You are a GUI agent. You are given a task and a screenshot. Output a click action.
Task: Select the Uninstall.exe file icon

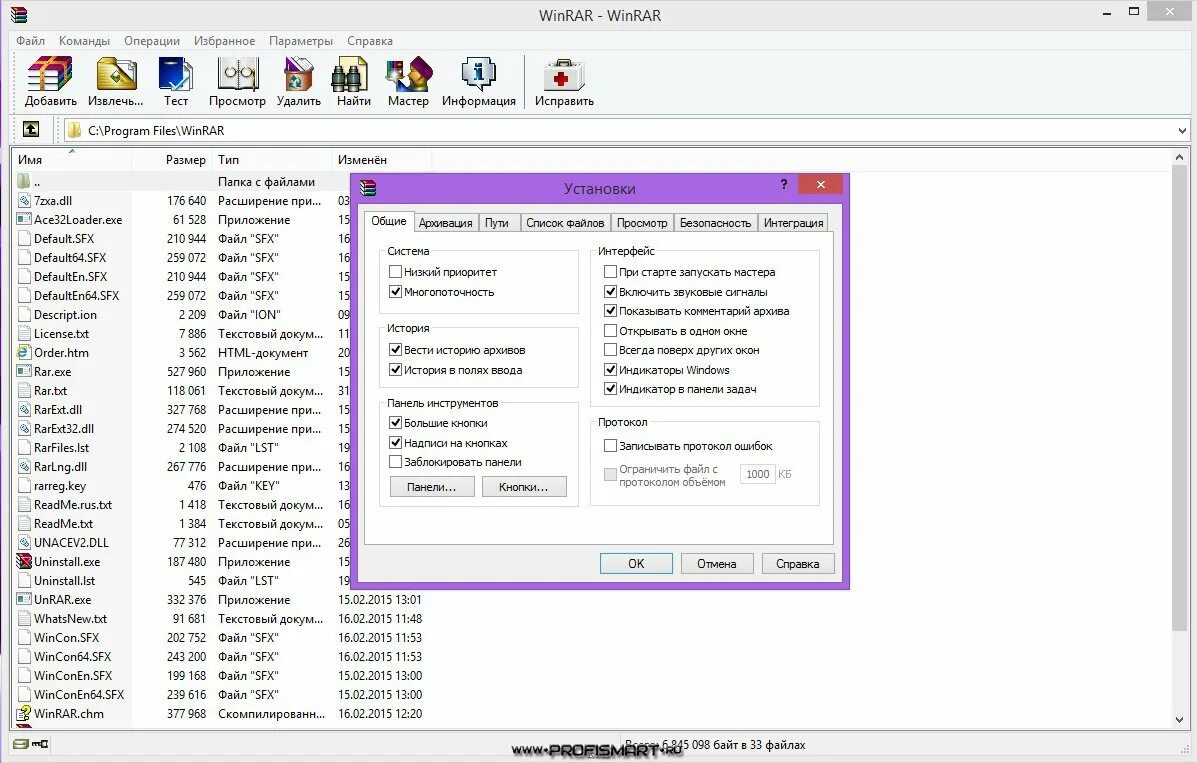tap(24, 561)
